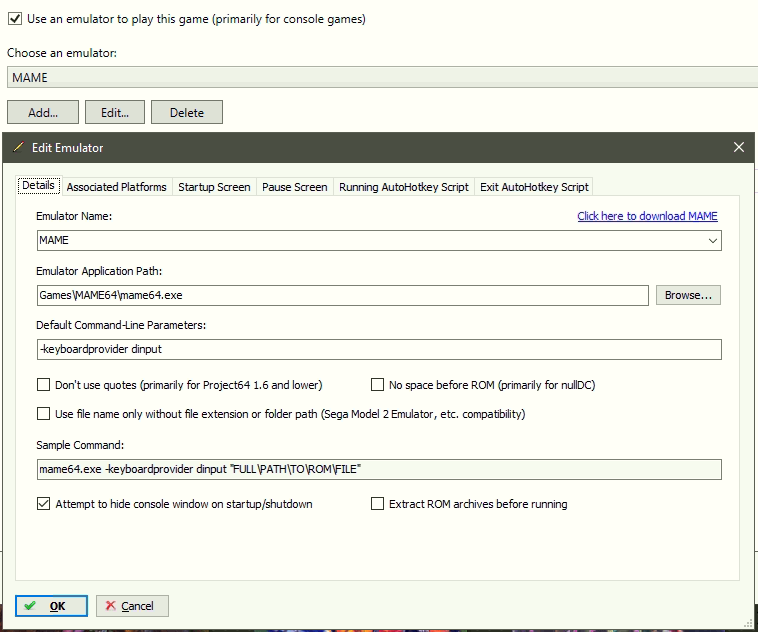The width and height of the screenshot is (758, 632).
Task: Click the Emulator Name text box
Action: [x=379, y=240]
